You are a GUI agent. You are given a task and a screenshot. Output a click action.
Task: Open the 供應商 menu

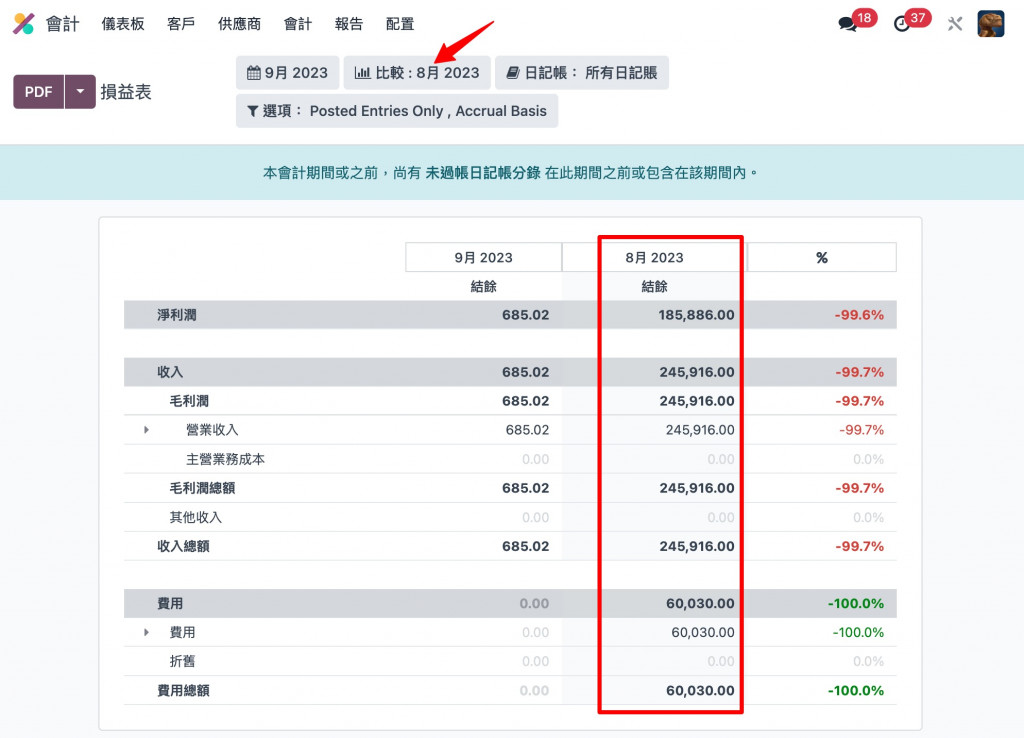(x=239, y=24)
